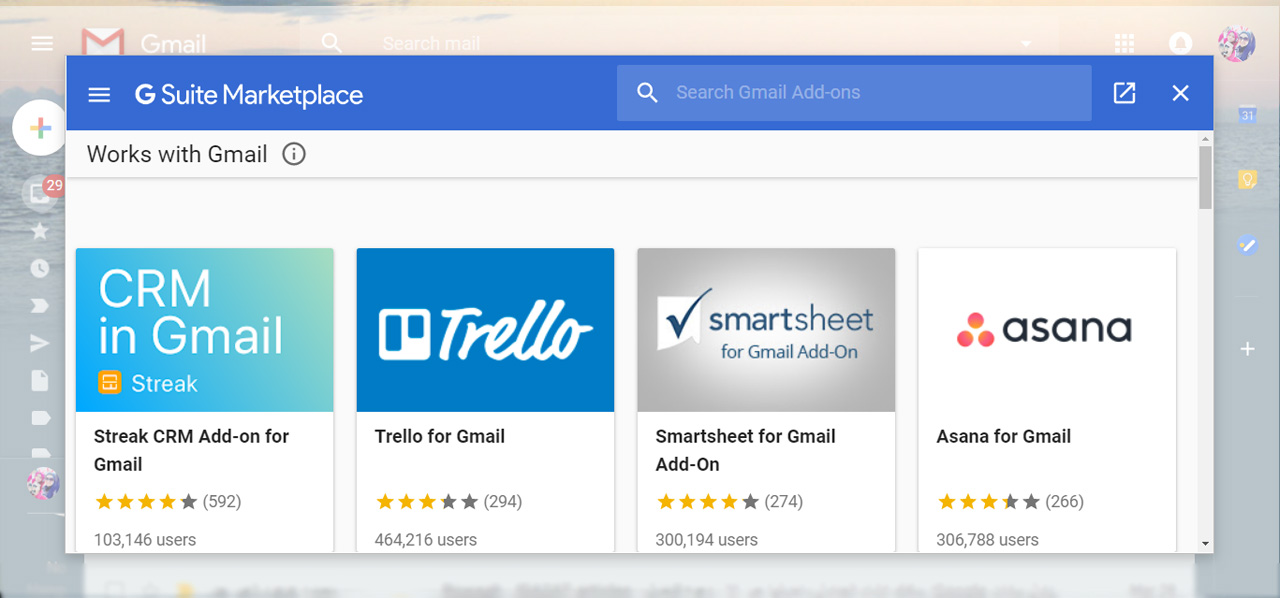Click the info icon beside Works with Gmail

click(294, 154)
